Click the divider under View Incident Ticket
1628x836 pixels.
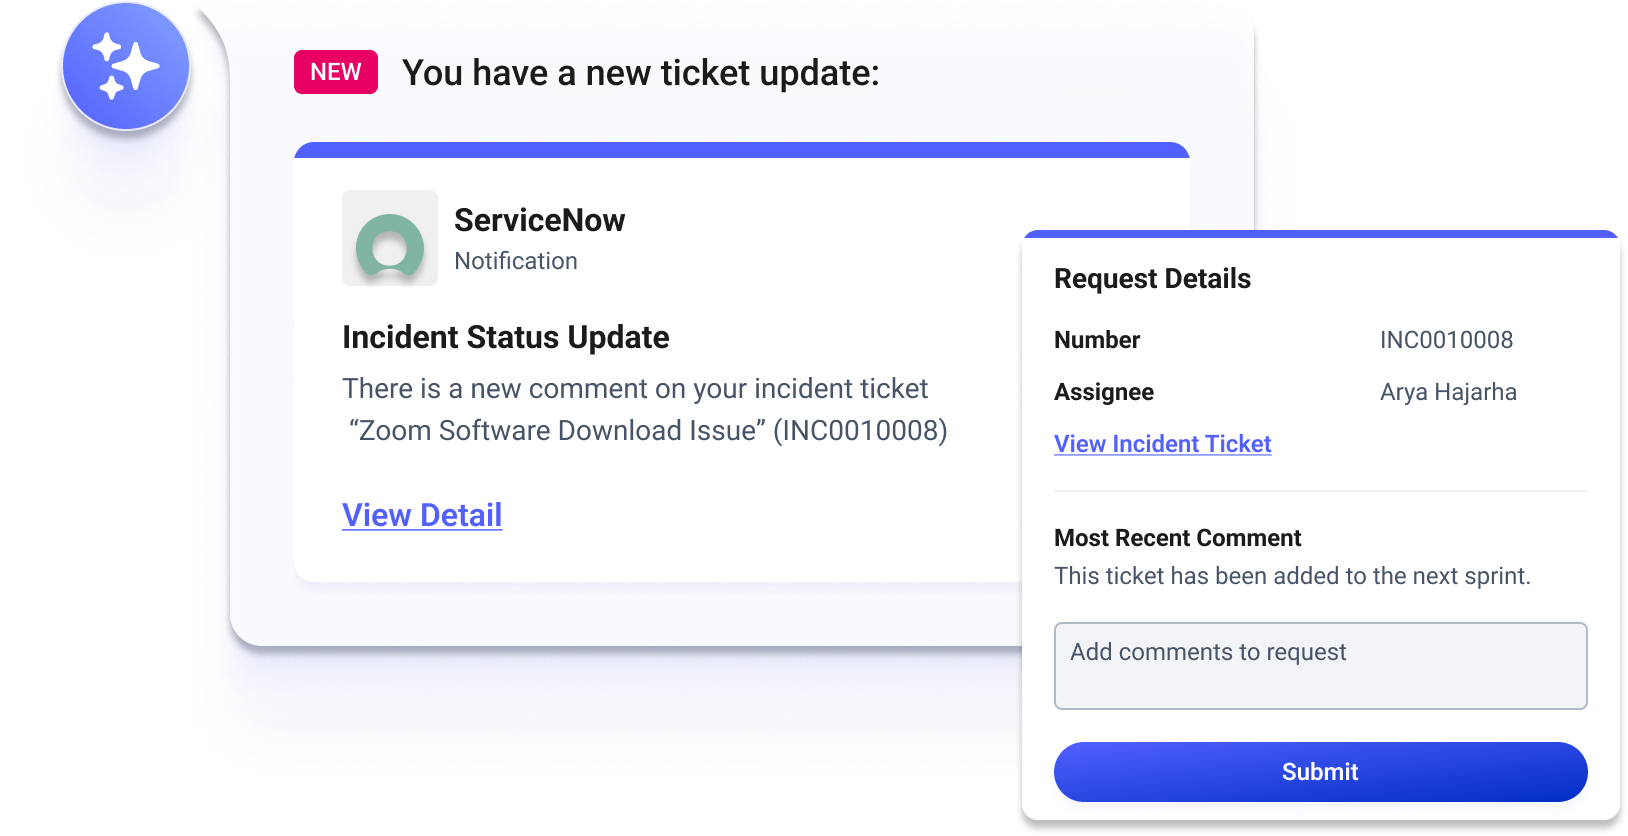point(1320,489)
